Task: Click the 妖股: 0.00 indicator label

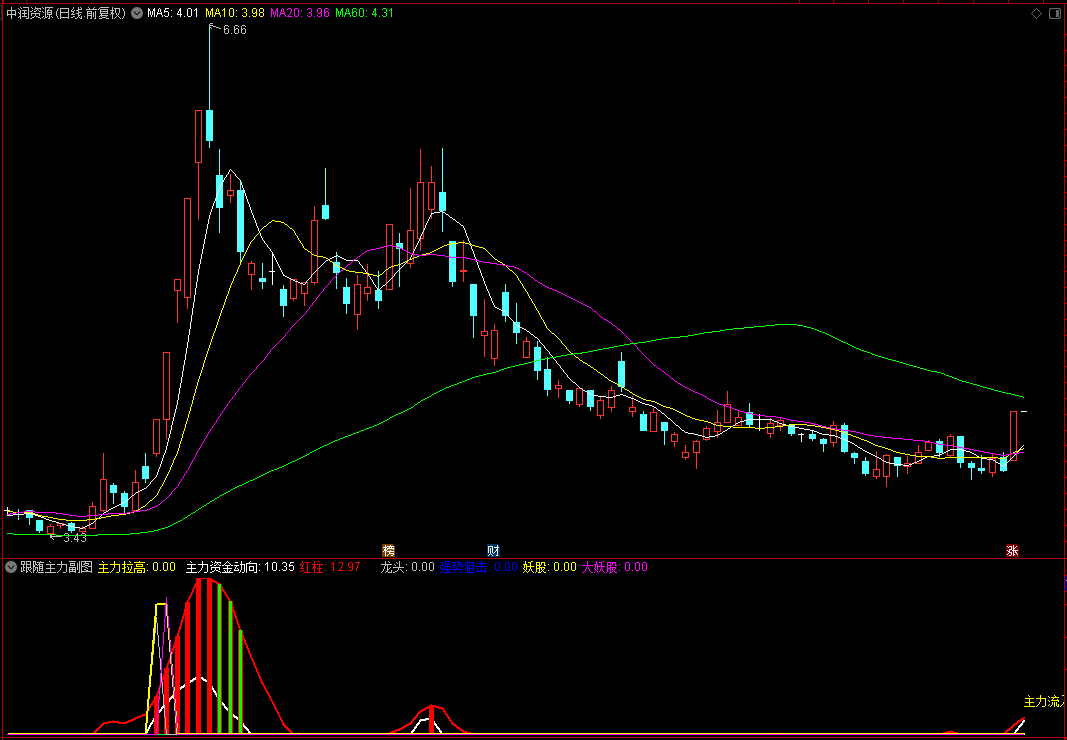Action: click(549, 567)
